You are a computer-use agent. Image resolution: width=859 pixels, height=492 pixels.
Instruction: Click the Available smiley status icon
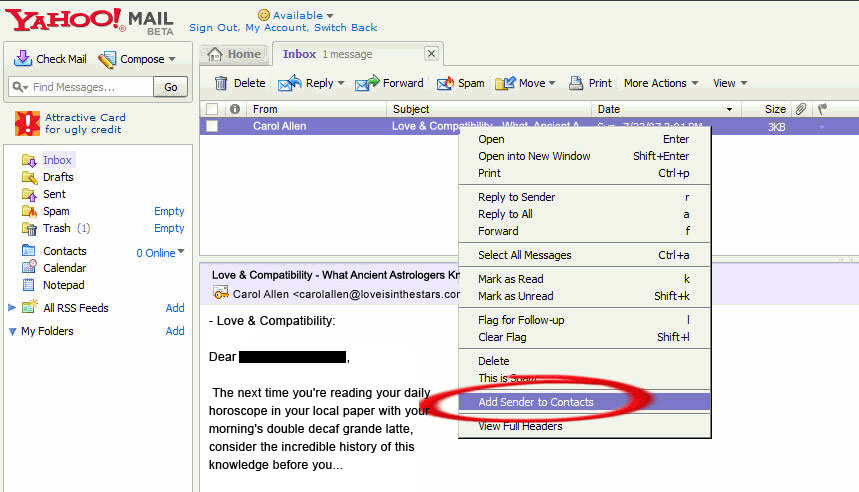(x=264, y=15)
